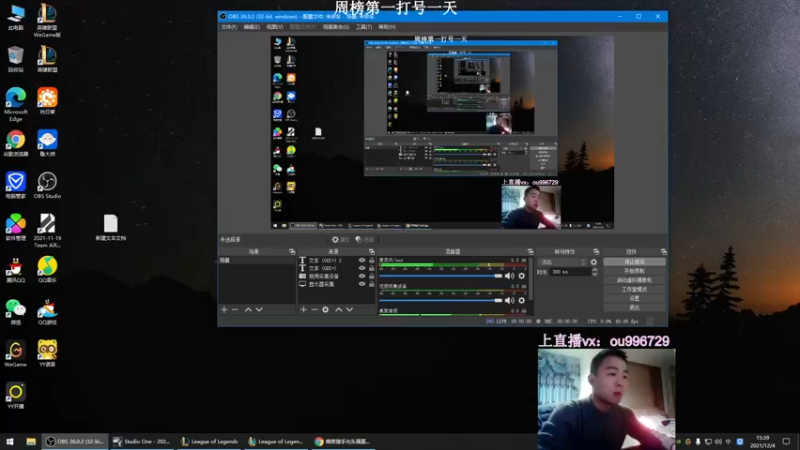Image resolution: width=800 pixels, height=450 pixels.
Task: Open the scene transition type dropdown
Action: [563, 262]
